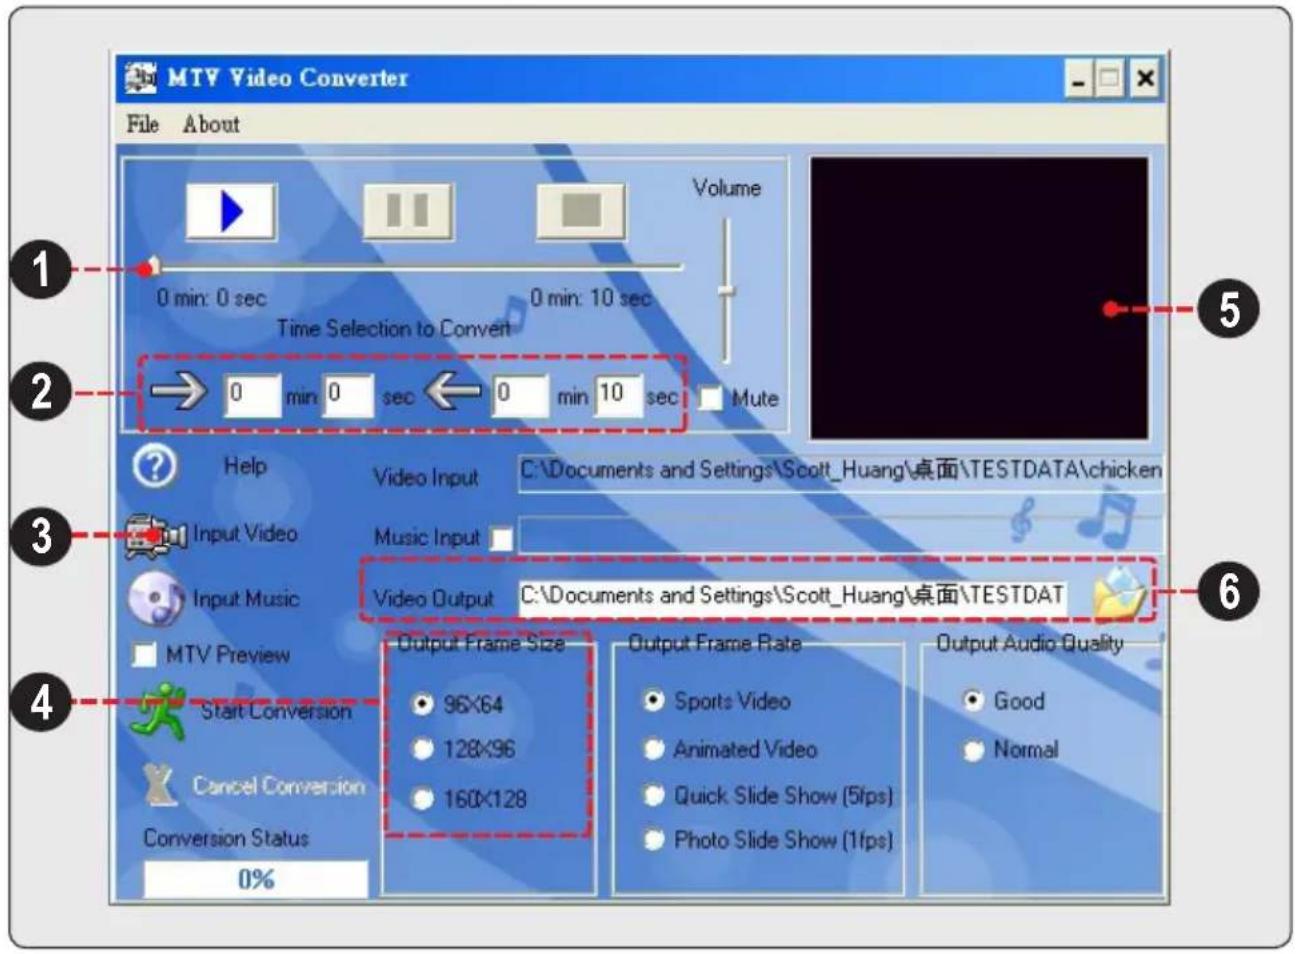The image size is (1298, 954).
Task: Pause the video with the Pause button
Action: 407,211
